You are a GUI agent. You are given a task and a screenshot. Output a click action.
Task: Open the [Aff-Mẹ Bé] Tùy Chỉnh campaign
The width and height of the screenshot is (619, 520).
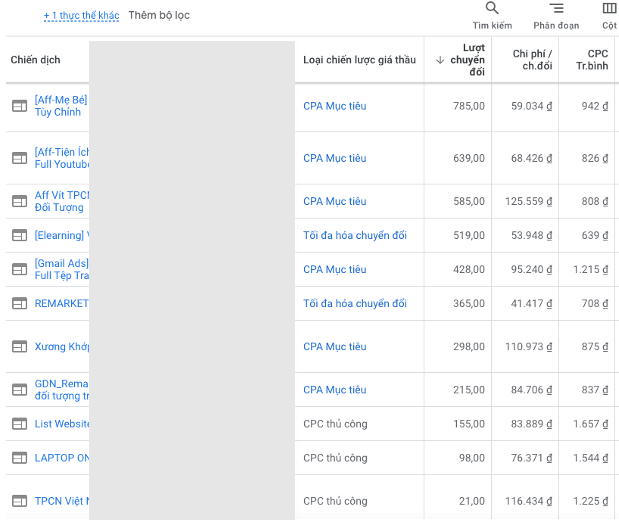(x=61, y=106)
